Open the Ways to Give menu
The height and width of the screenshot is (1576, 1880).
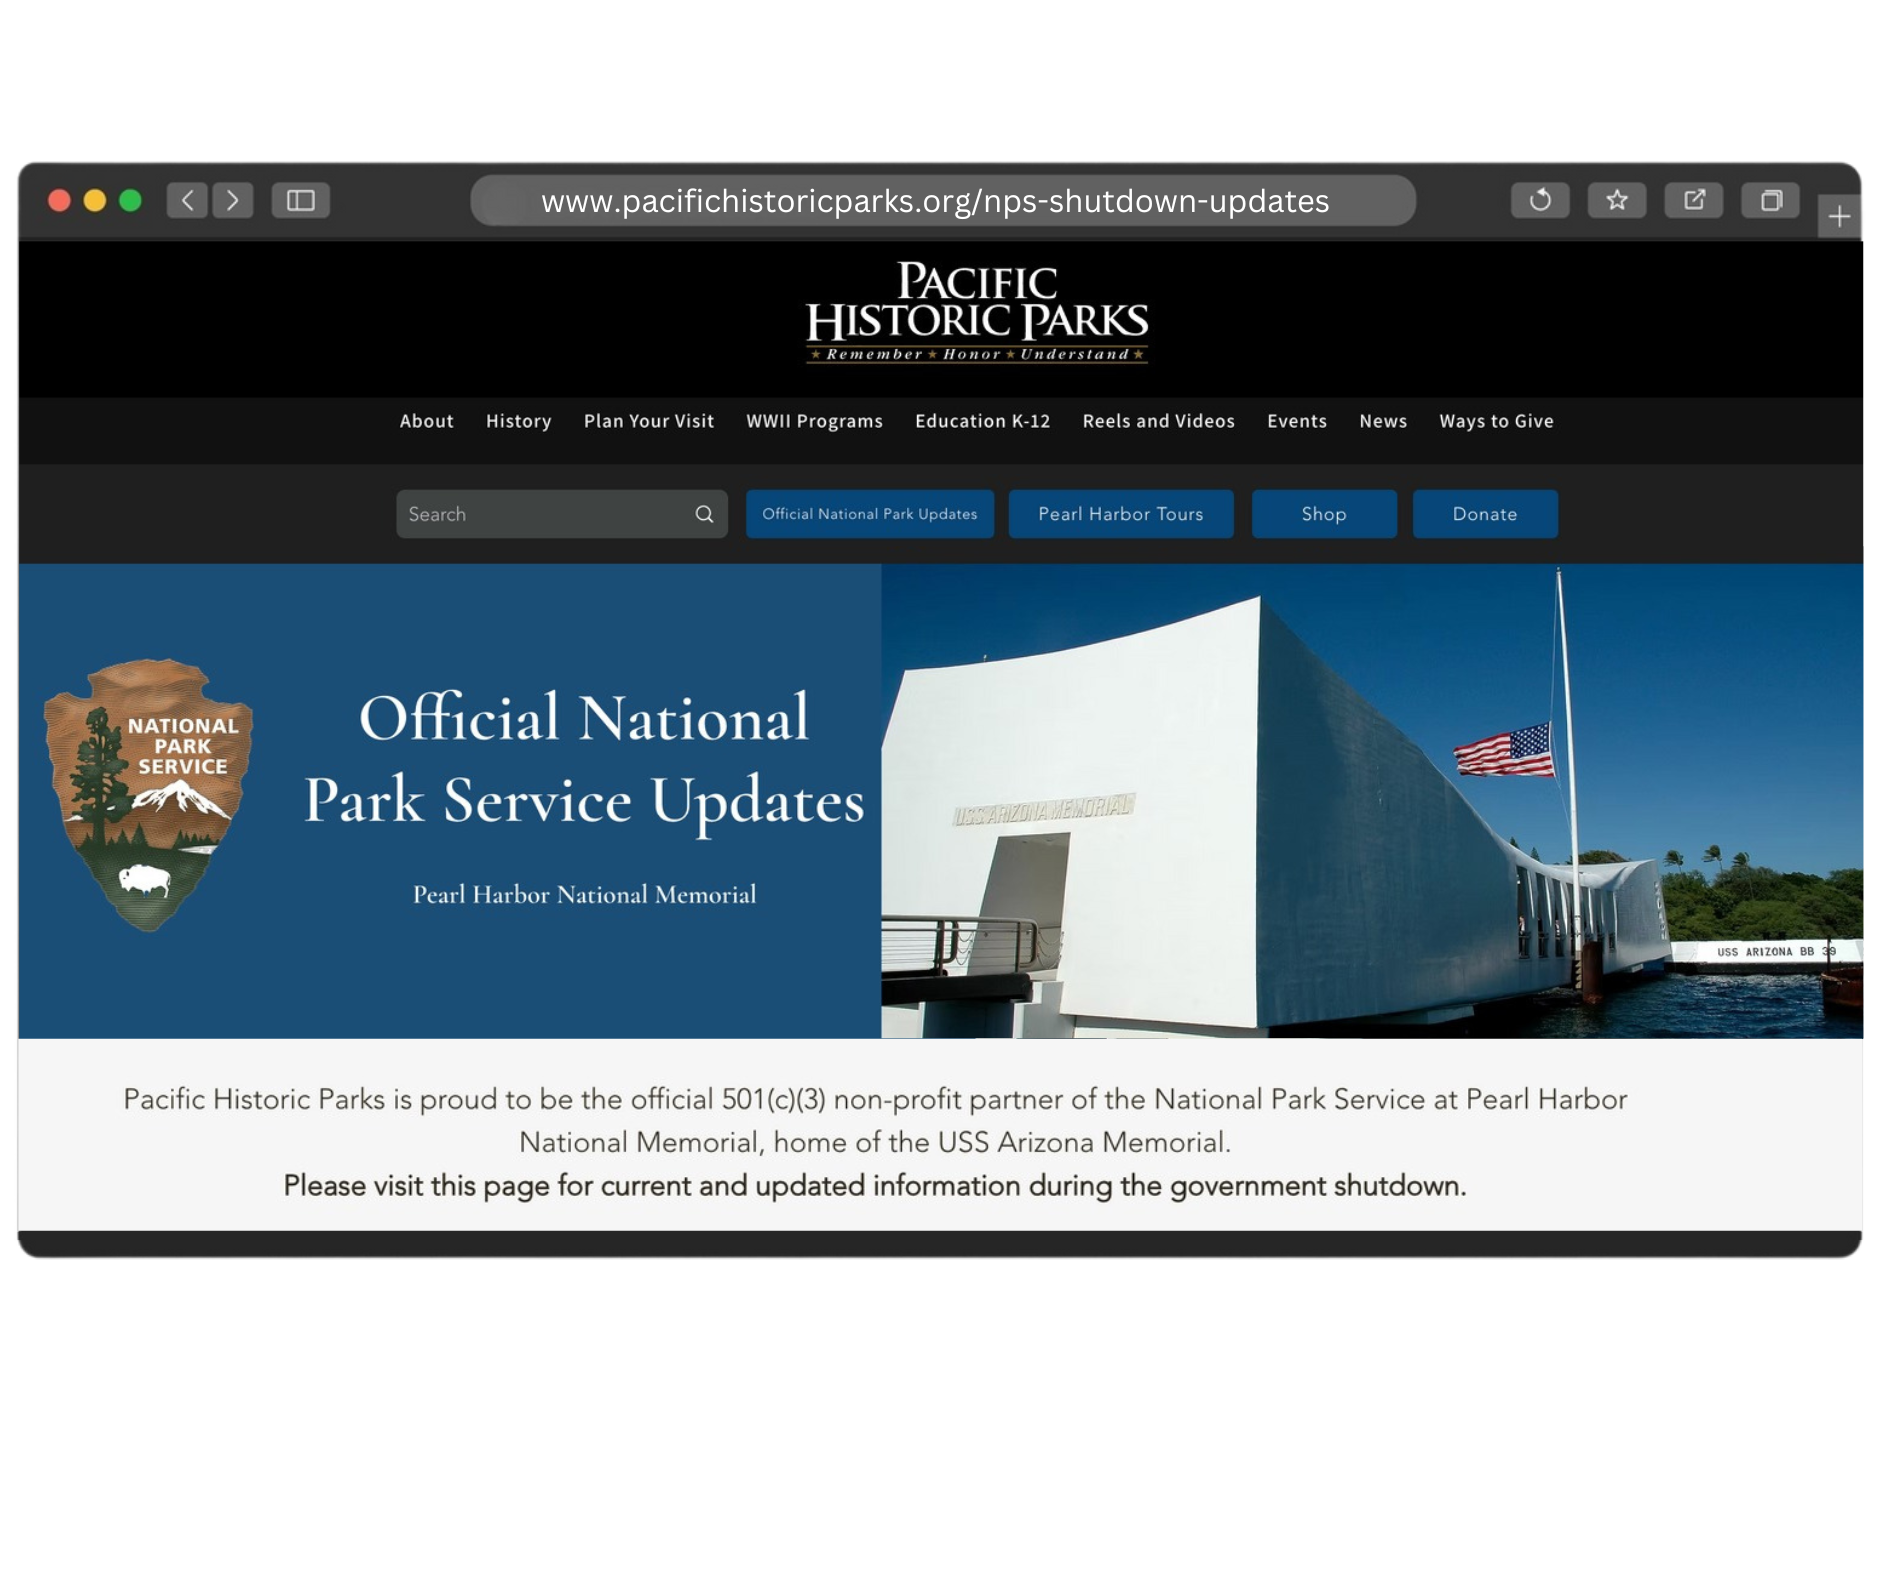1496,421
